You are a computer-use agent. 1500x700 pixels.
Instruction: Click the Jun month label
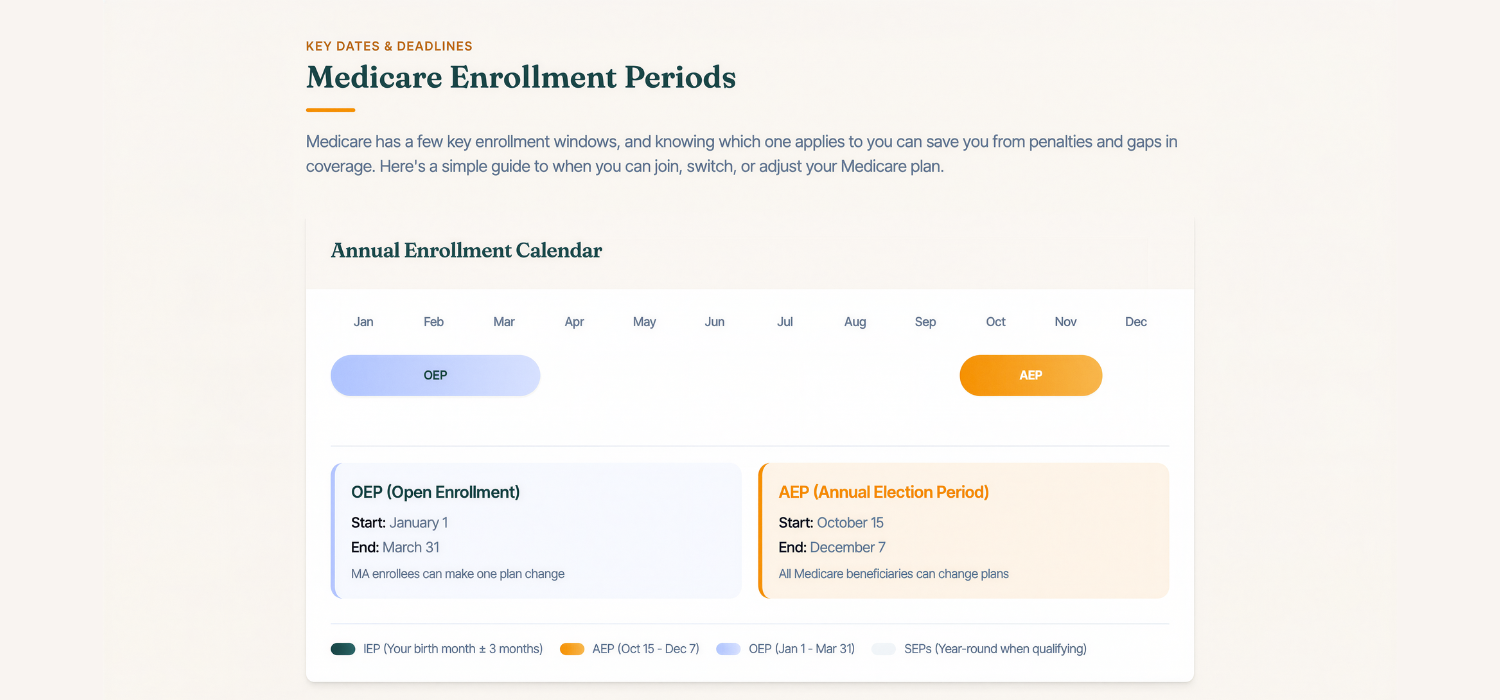click(715, 322)
